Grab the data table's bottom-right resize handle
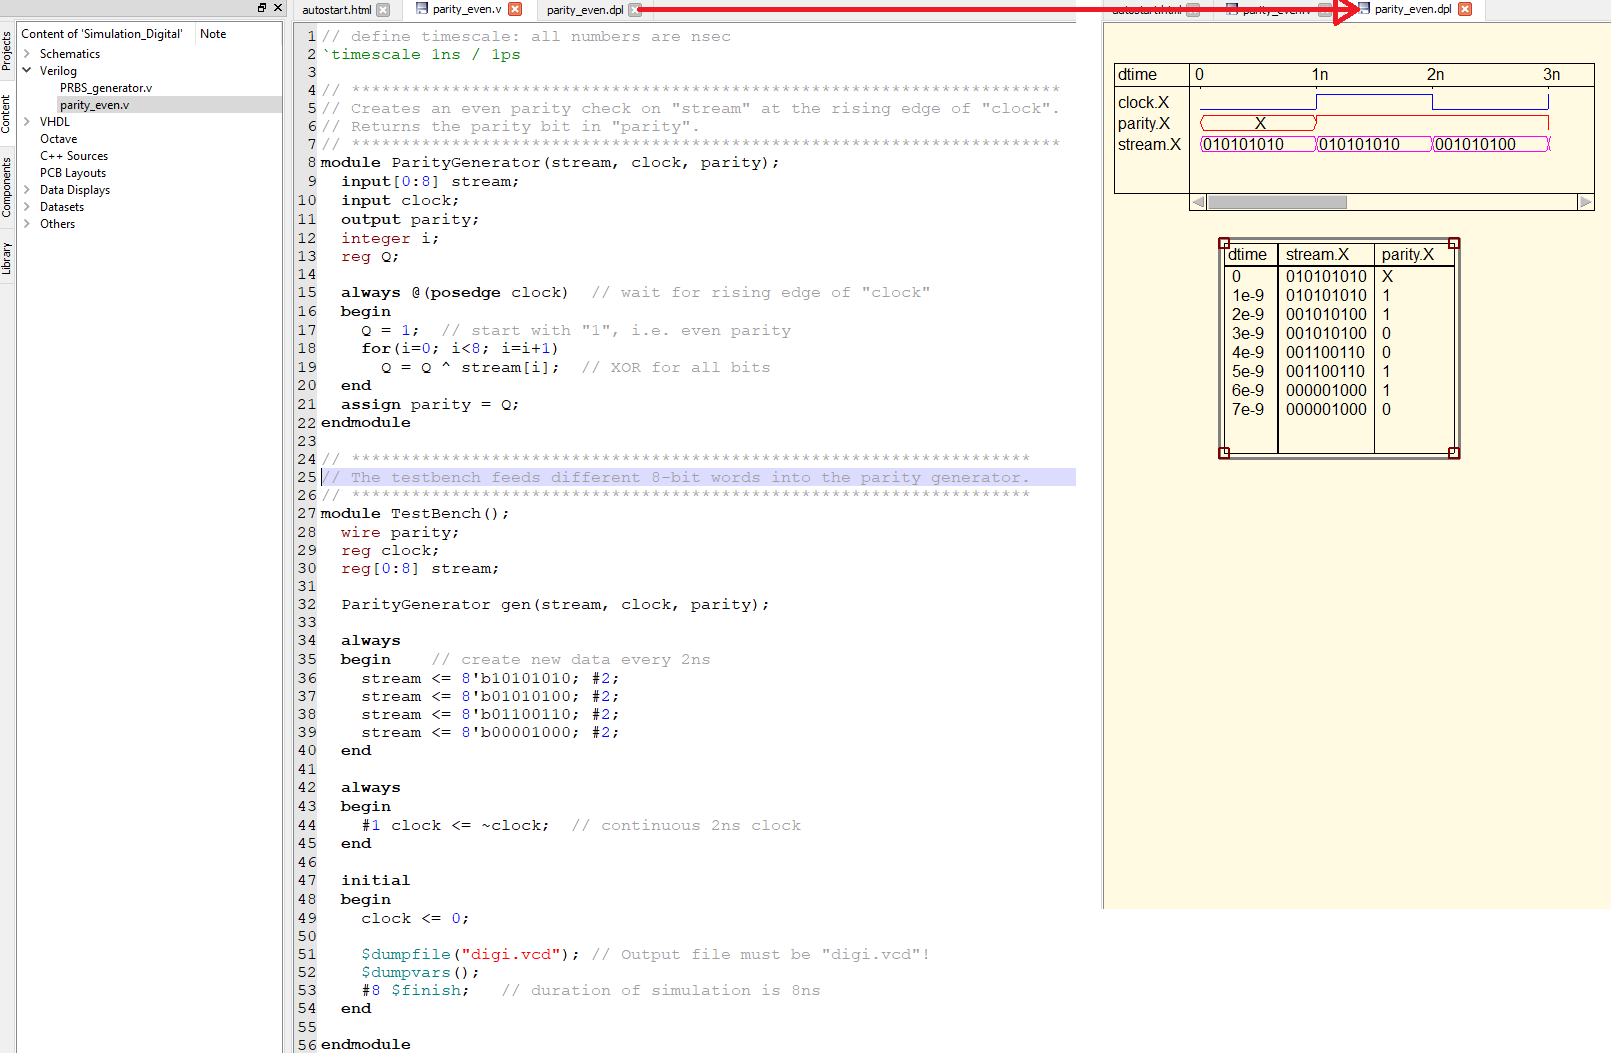The image size is (1611, 1057). point(1454,453)
